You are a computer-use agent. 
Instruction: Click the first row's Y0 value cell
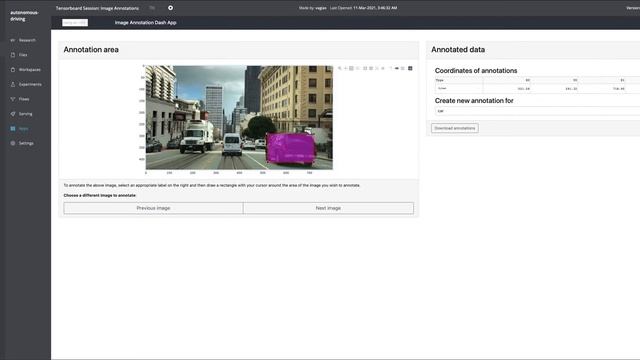[x=555, y=88]
